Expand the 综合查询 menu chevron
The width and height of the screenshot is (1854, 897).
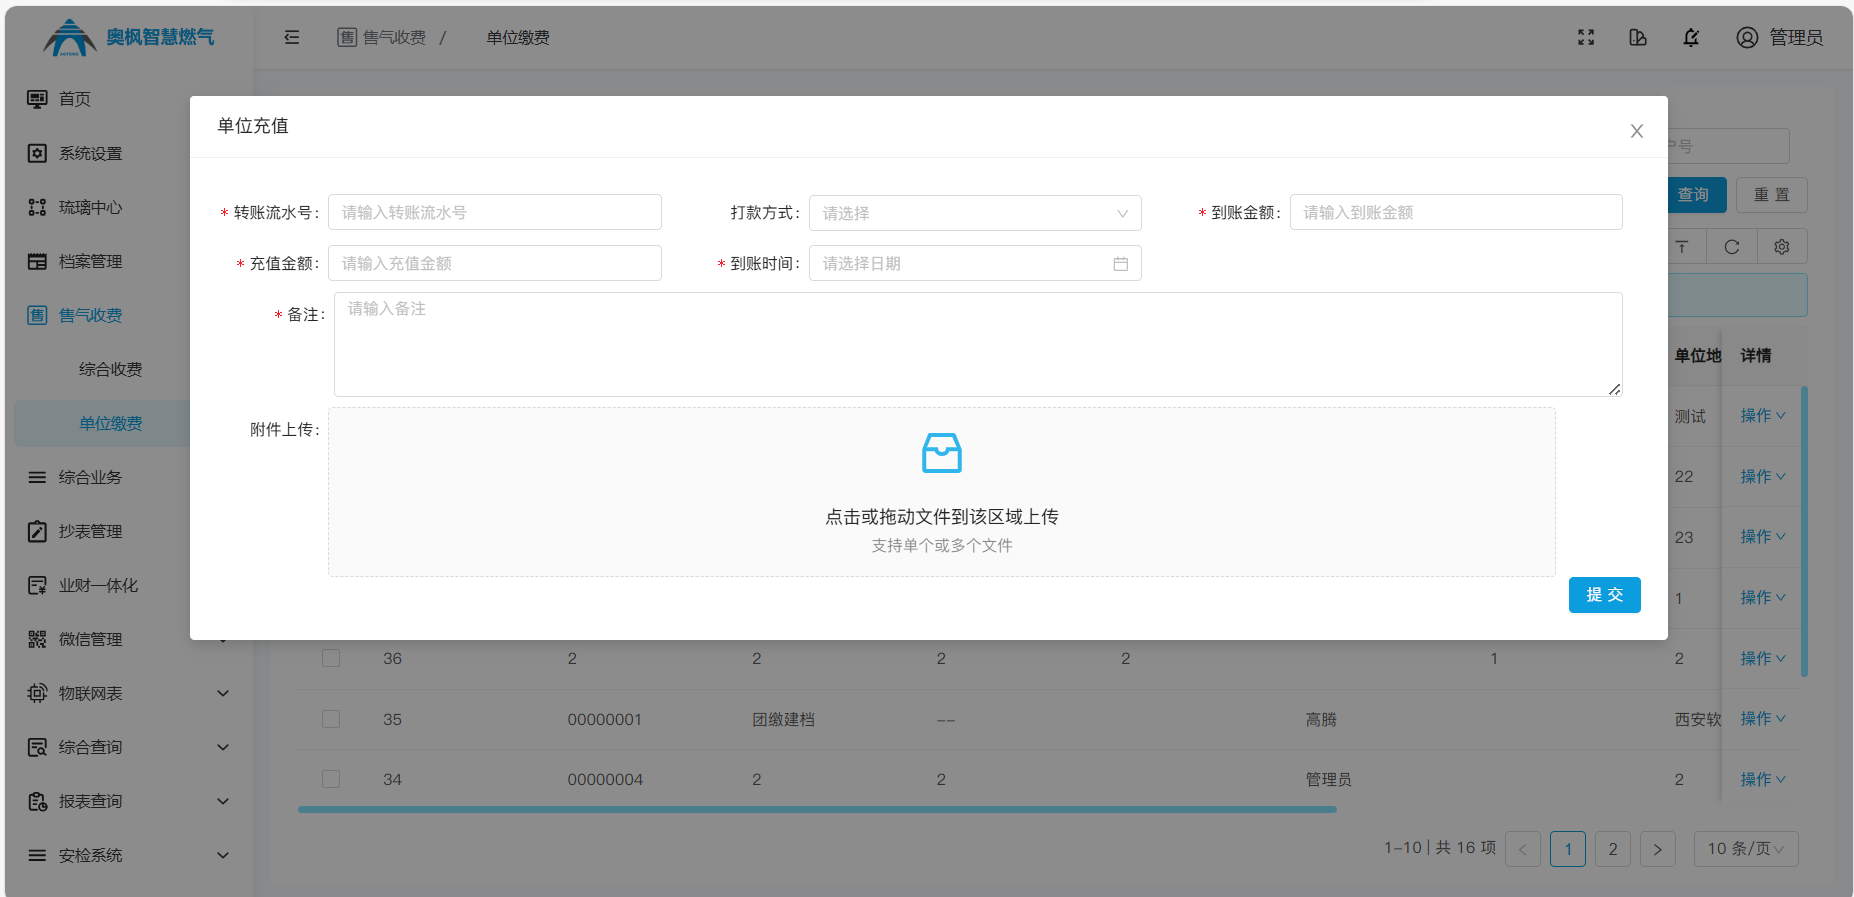point(223,747)
